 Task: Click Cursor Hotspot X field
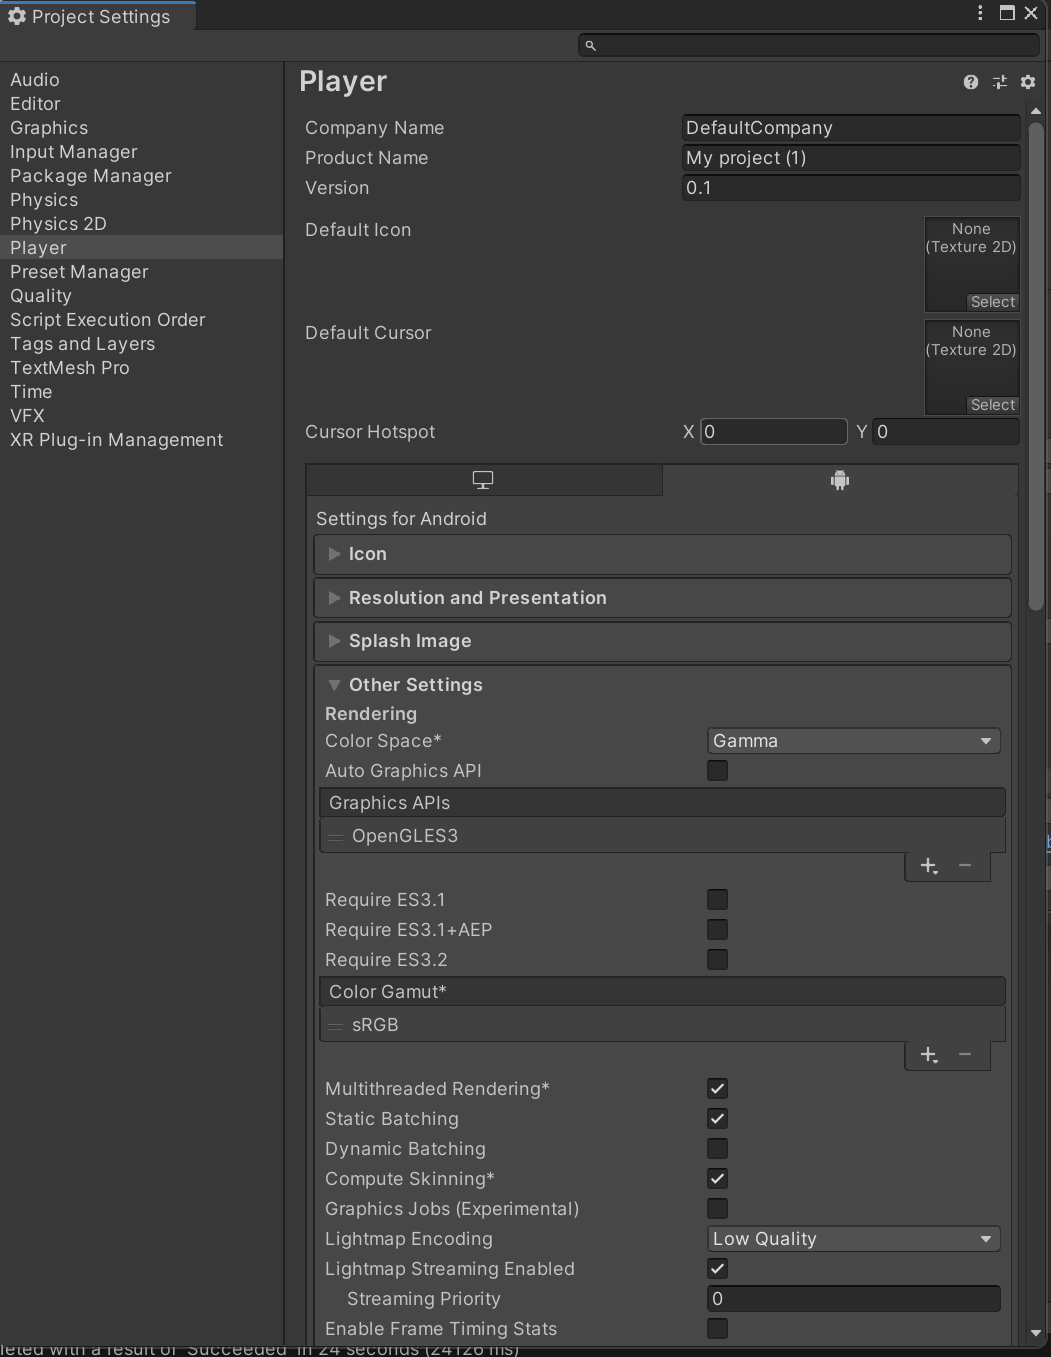tap(774, 432)
